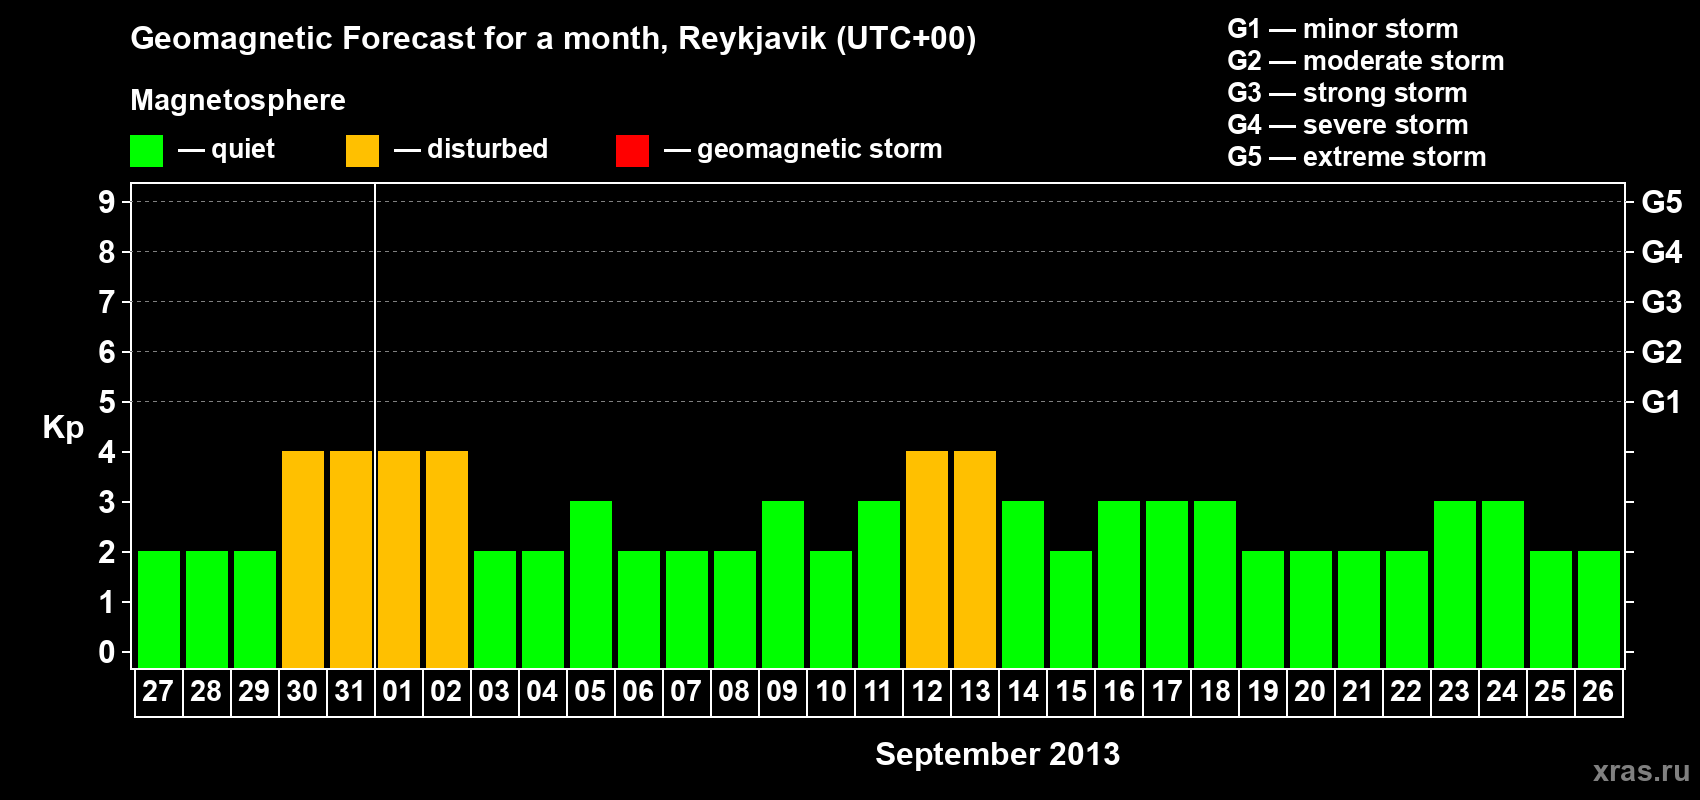Click the green quiet legend swatch
Viewport: 1700px width, 800px height.
point(146,151)
